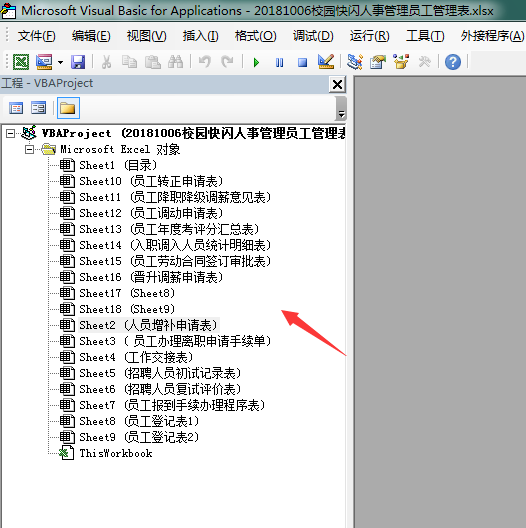This screenshot has height=528, width=526.
Task: Click View Object icon in project pane
Action: pos(38,108)
